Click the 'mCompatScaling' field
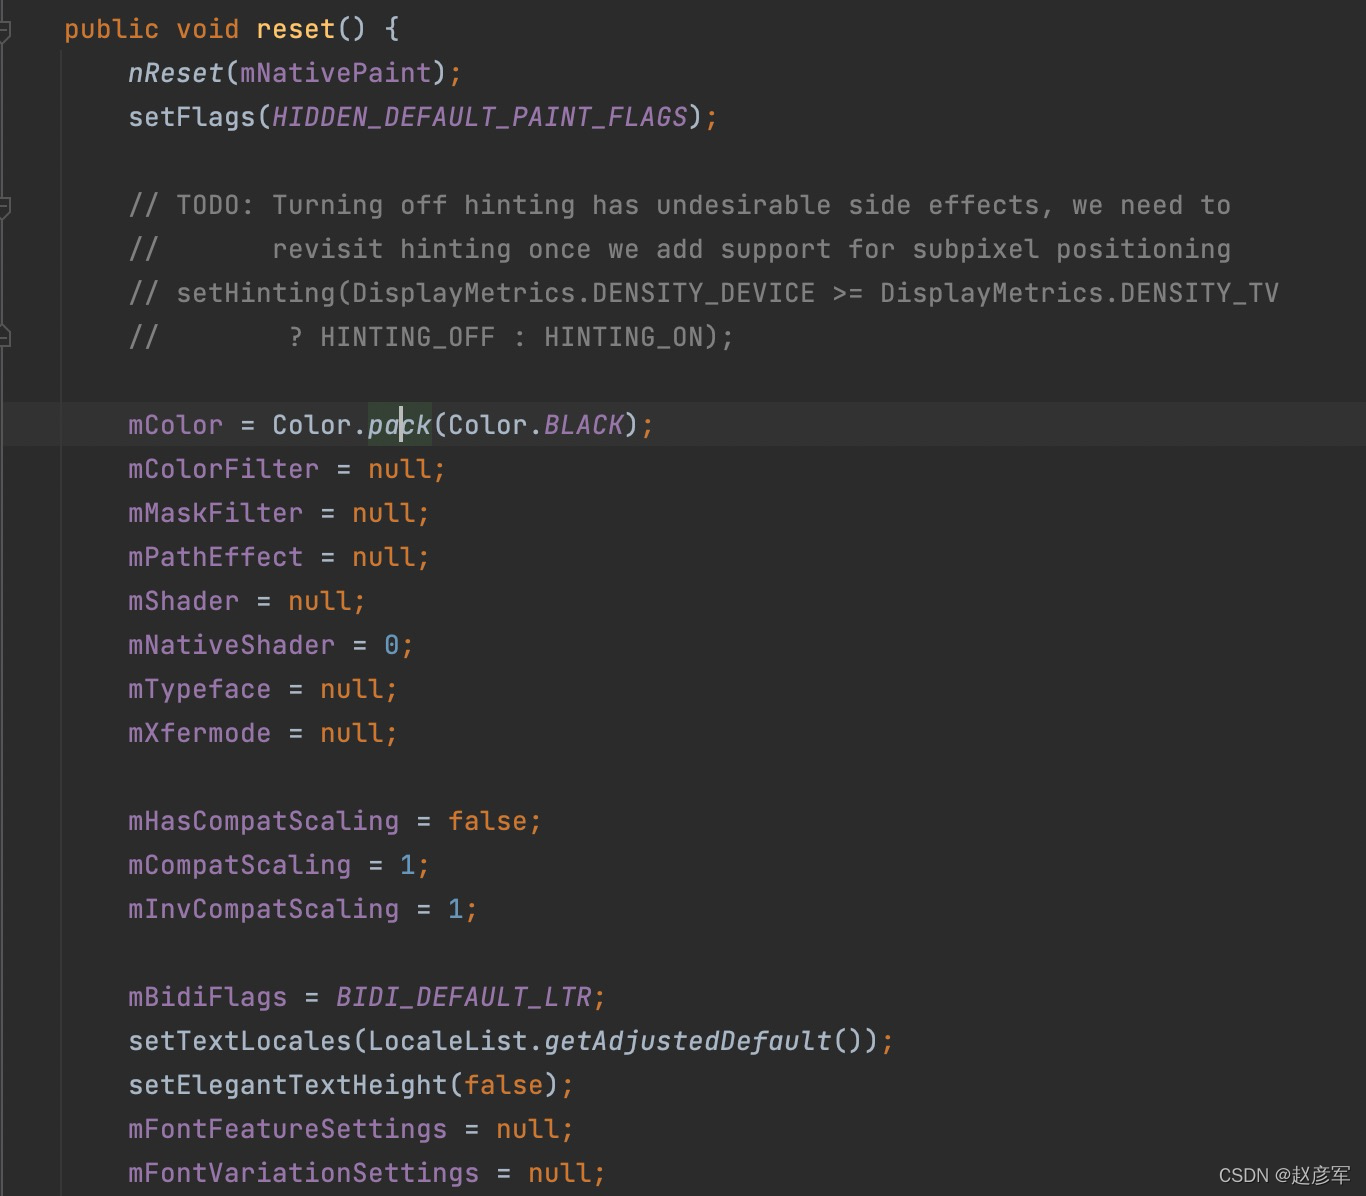 point(239,865)
